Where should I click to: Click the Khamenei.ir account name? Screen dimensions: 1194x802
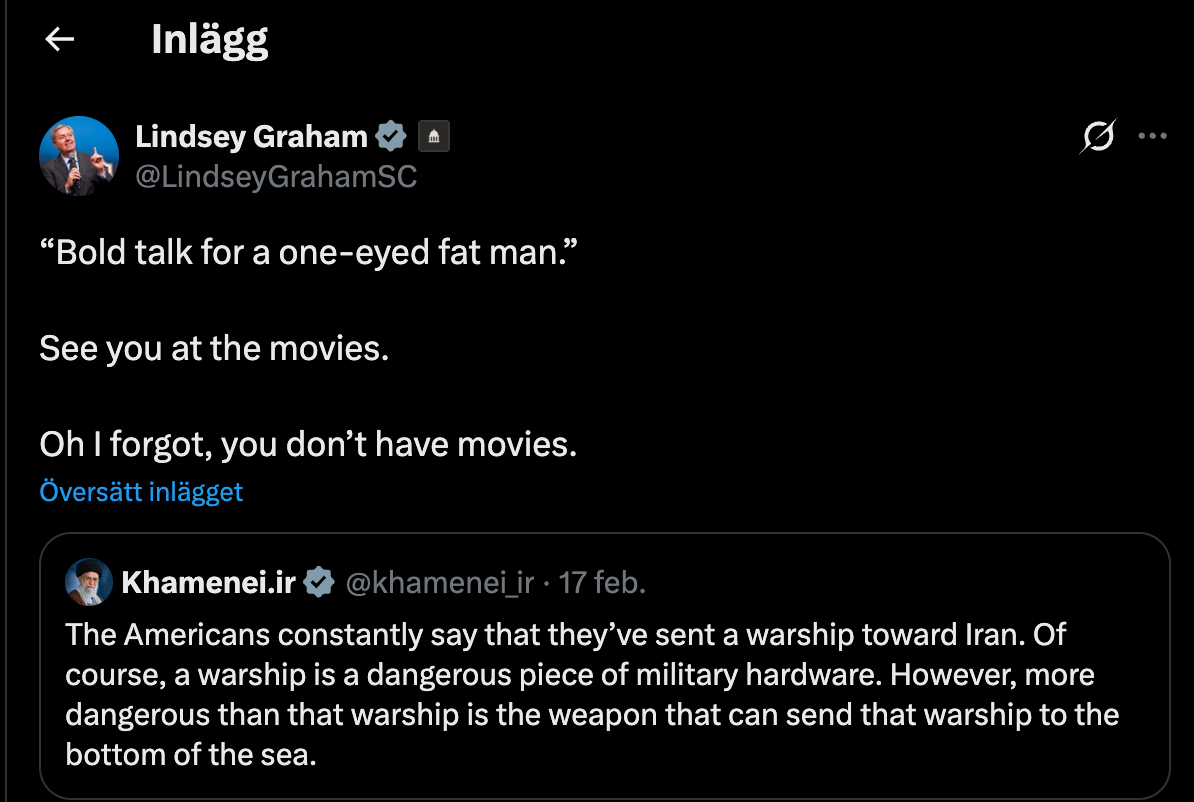click(208, 582)
